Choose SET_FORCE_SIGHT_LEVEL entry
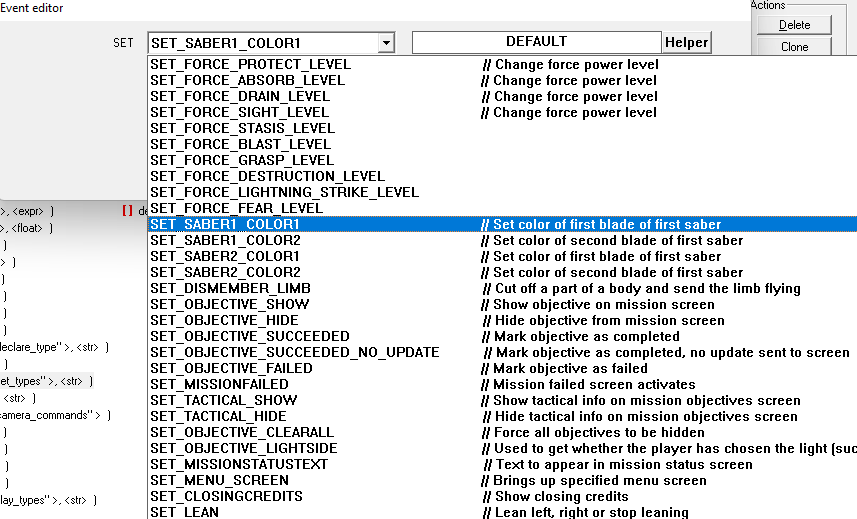Viewport: 857px width, 519px height. point(502,113)
